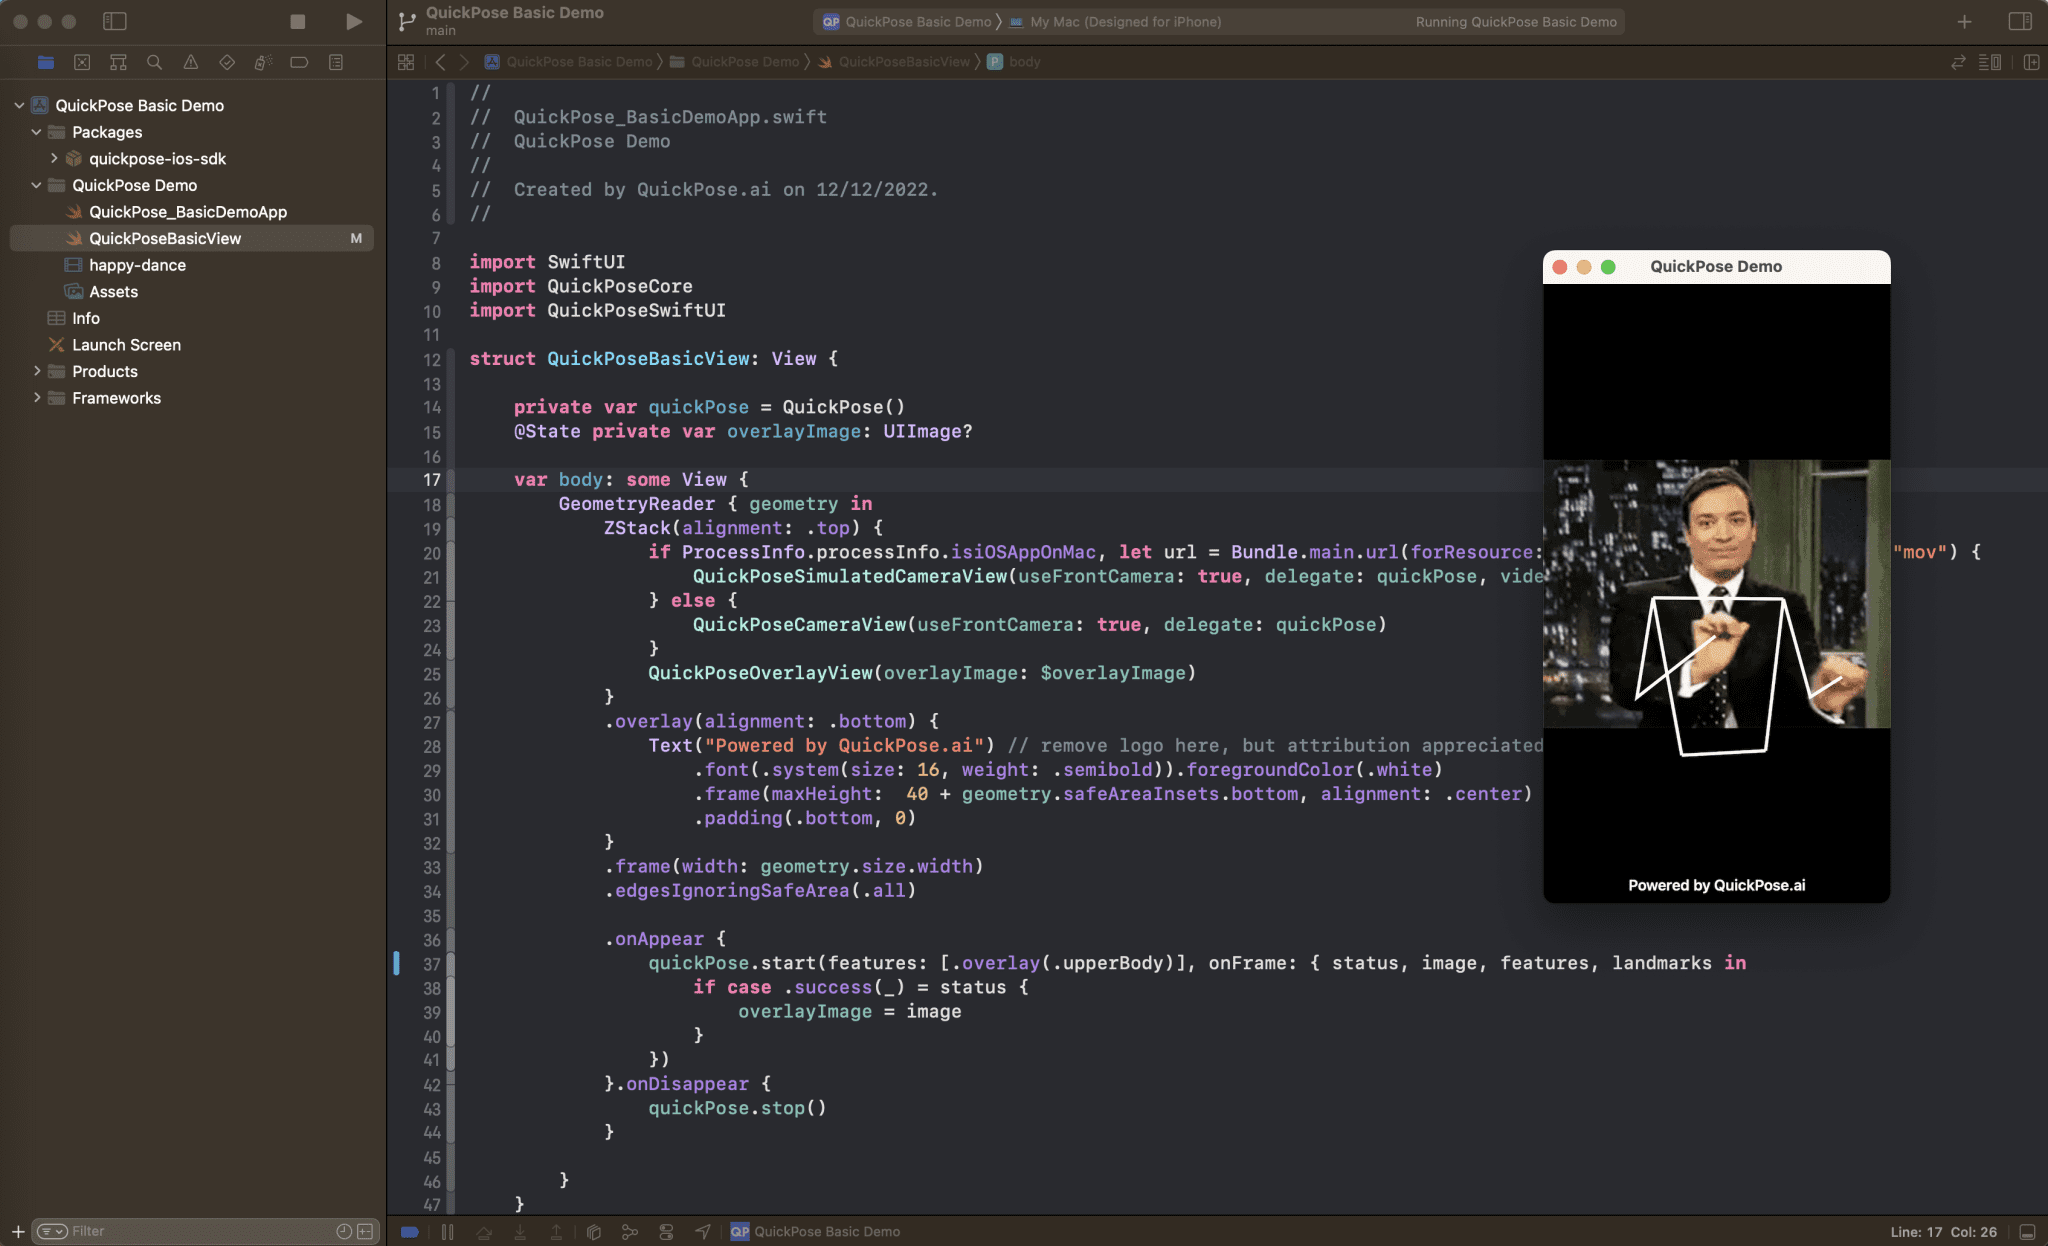The height and width of the screenshot is (1246, 2048).
Task: Toggle breakpoints activation in debug bar
Action: click(x=410, y=1232)
